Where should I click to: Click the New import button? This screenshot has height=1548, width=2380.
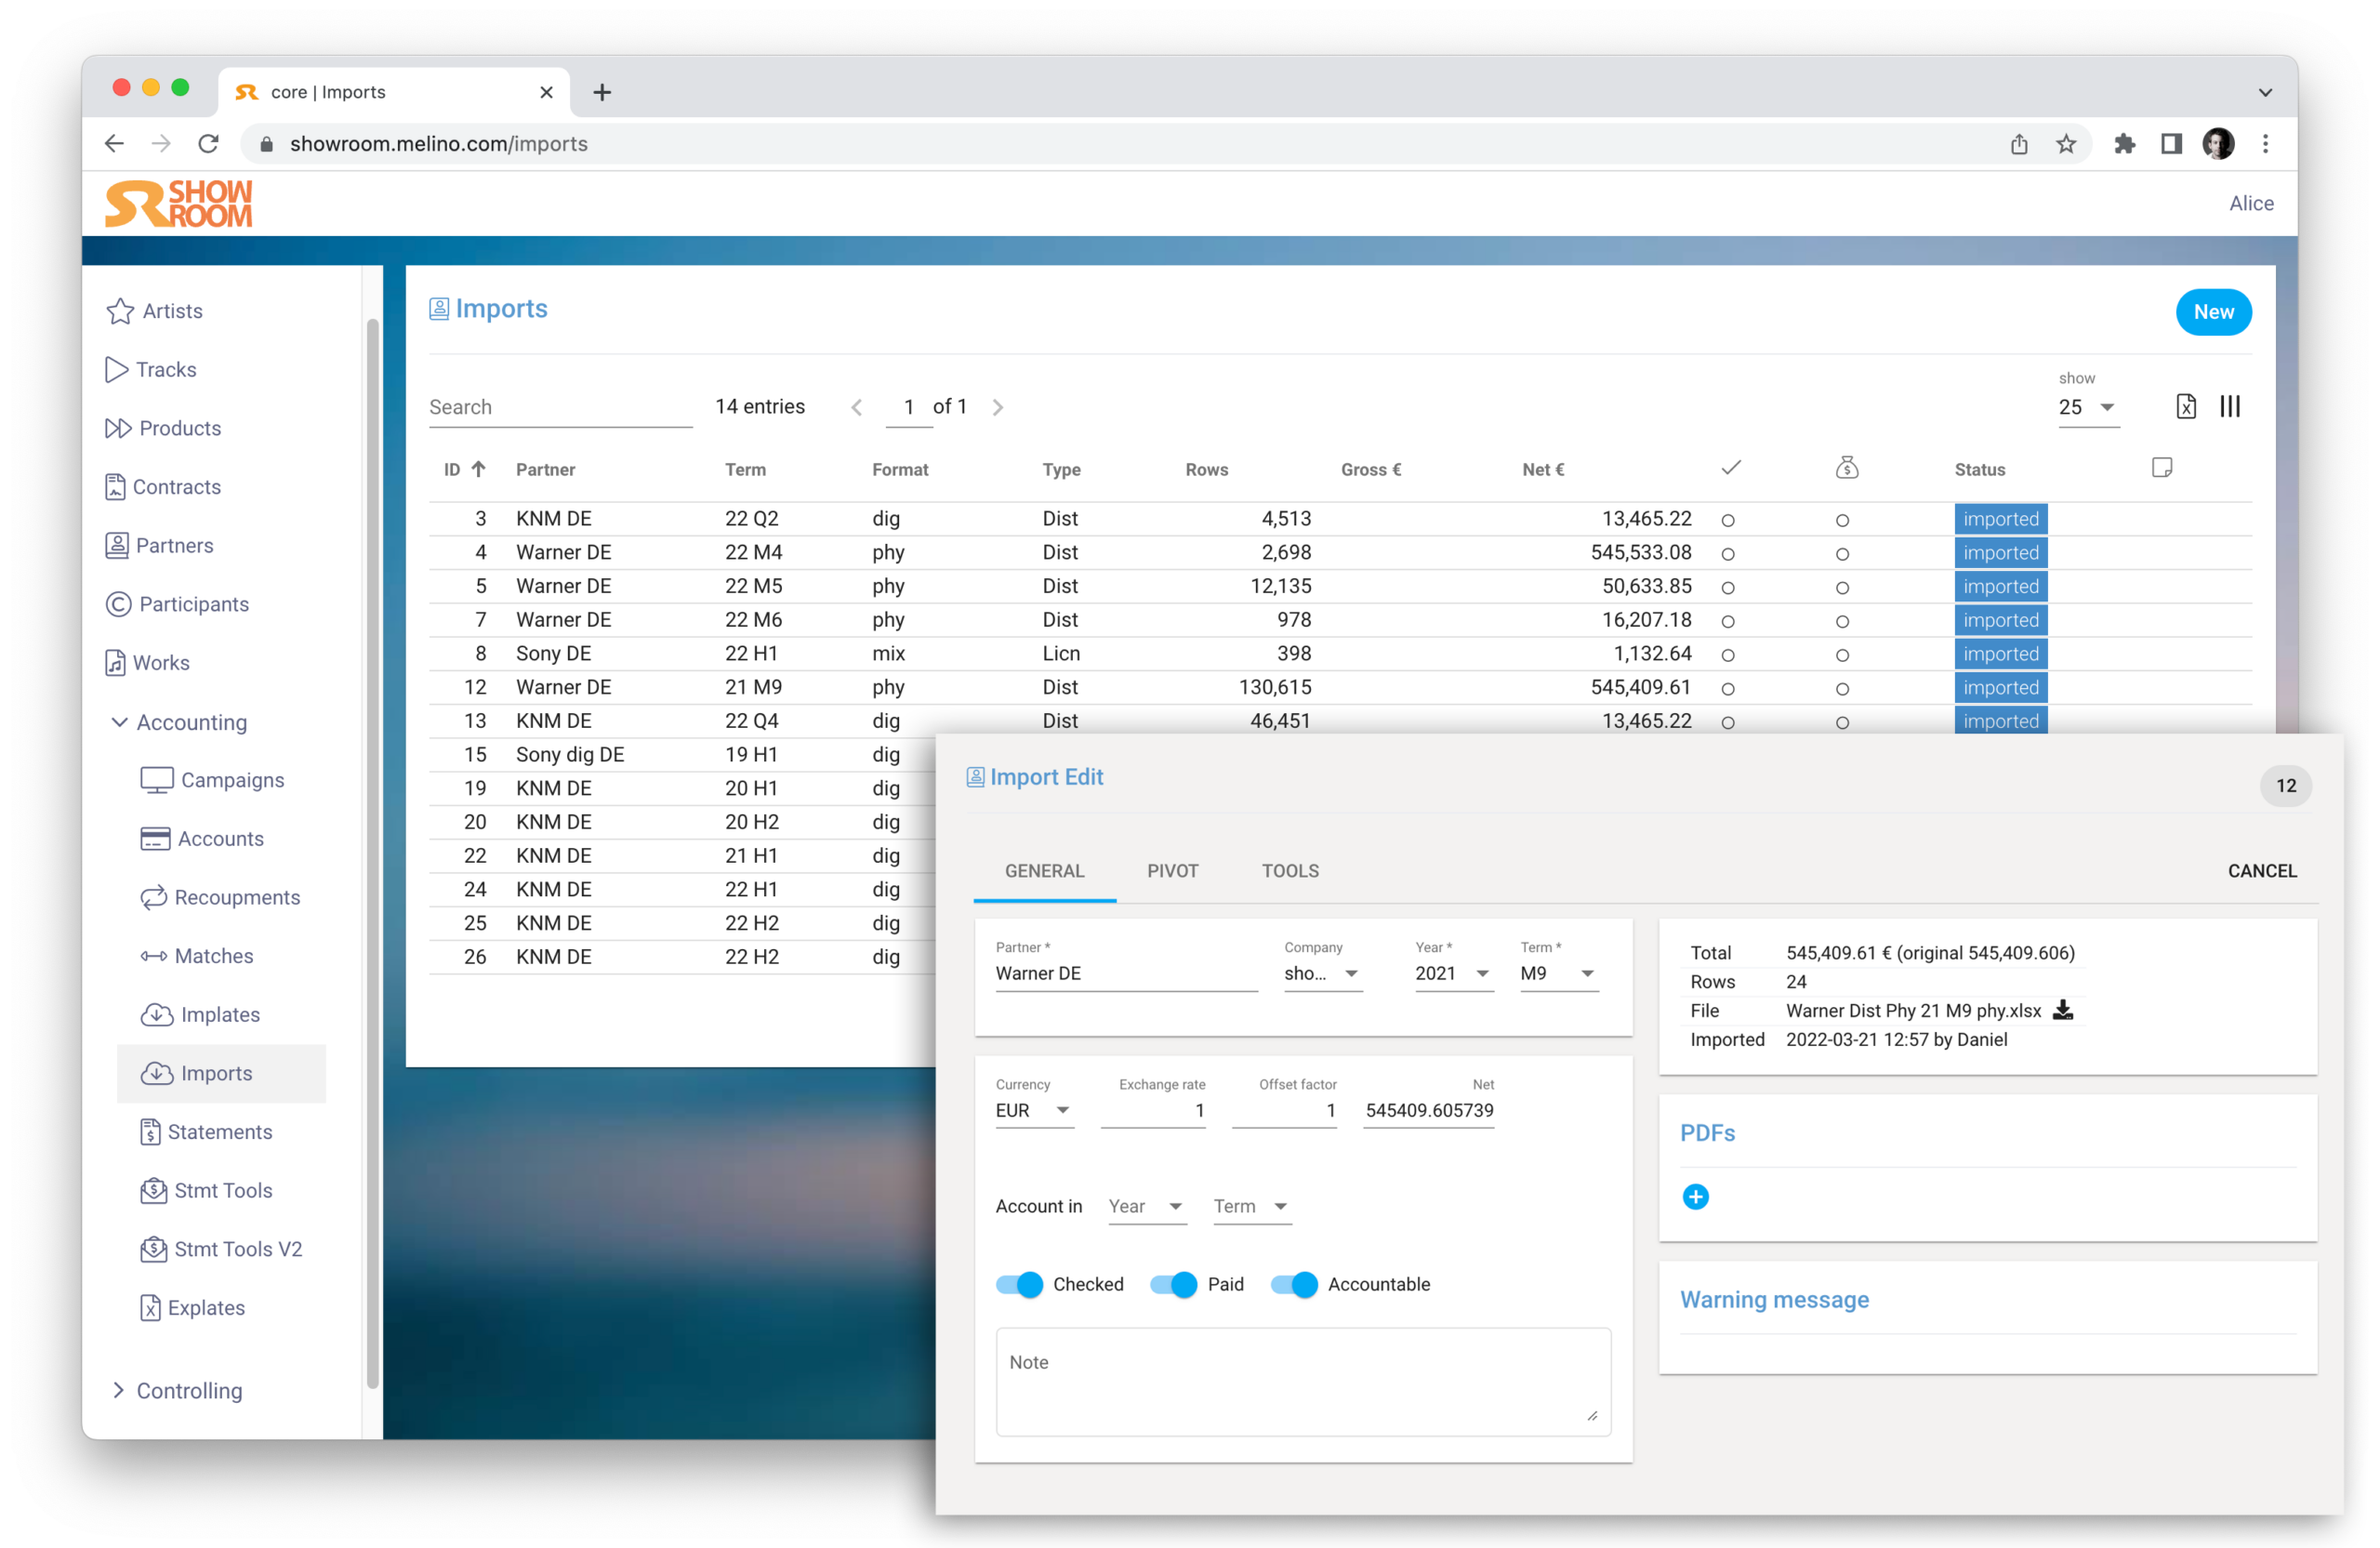coord(2212,312)
